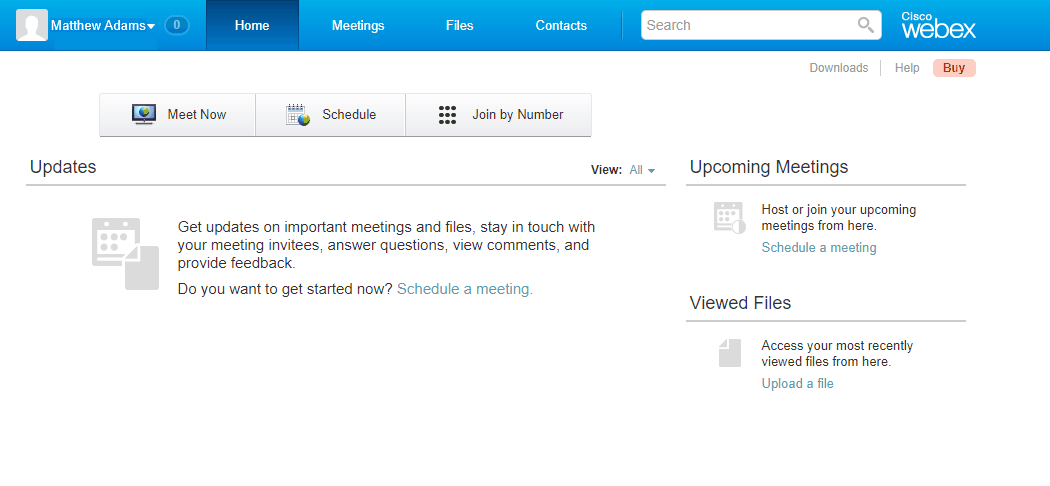Open the Files tab

459,25
